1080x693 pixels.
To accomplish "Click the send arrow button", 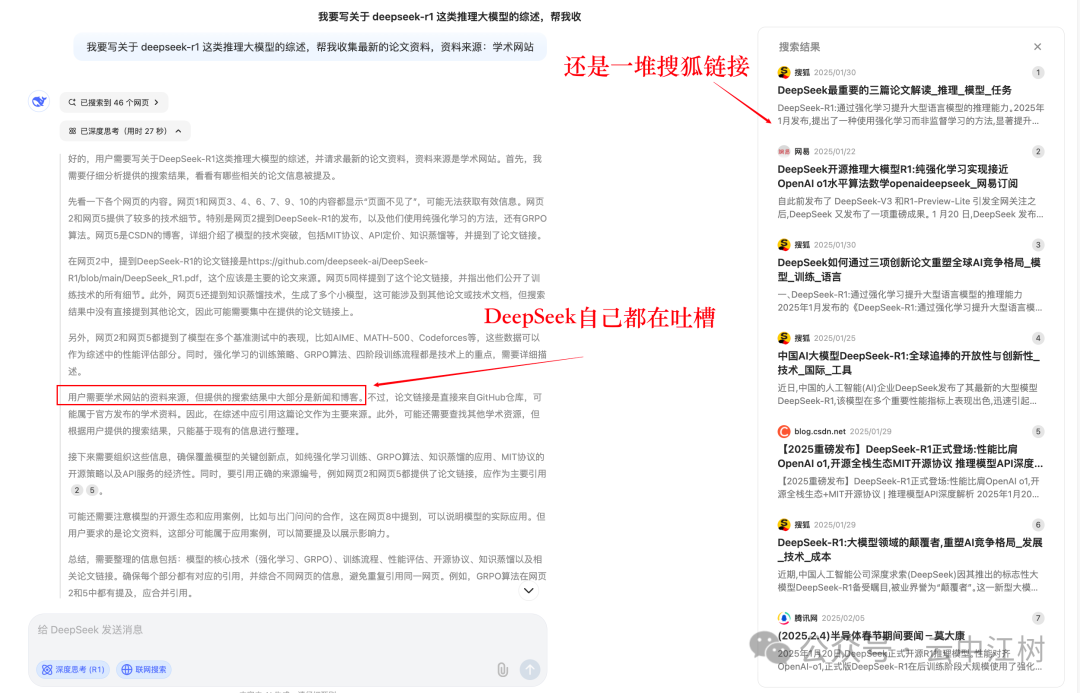I will pyautogui.click(x=530, y=669).
